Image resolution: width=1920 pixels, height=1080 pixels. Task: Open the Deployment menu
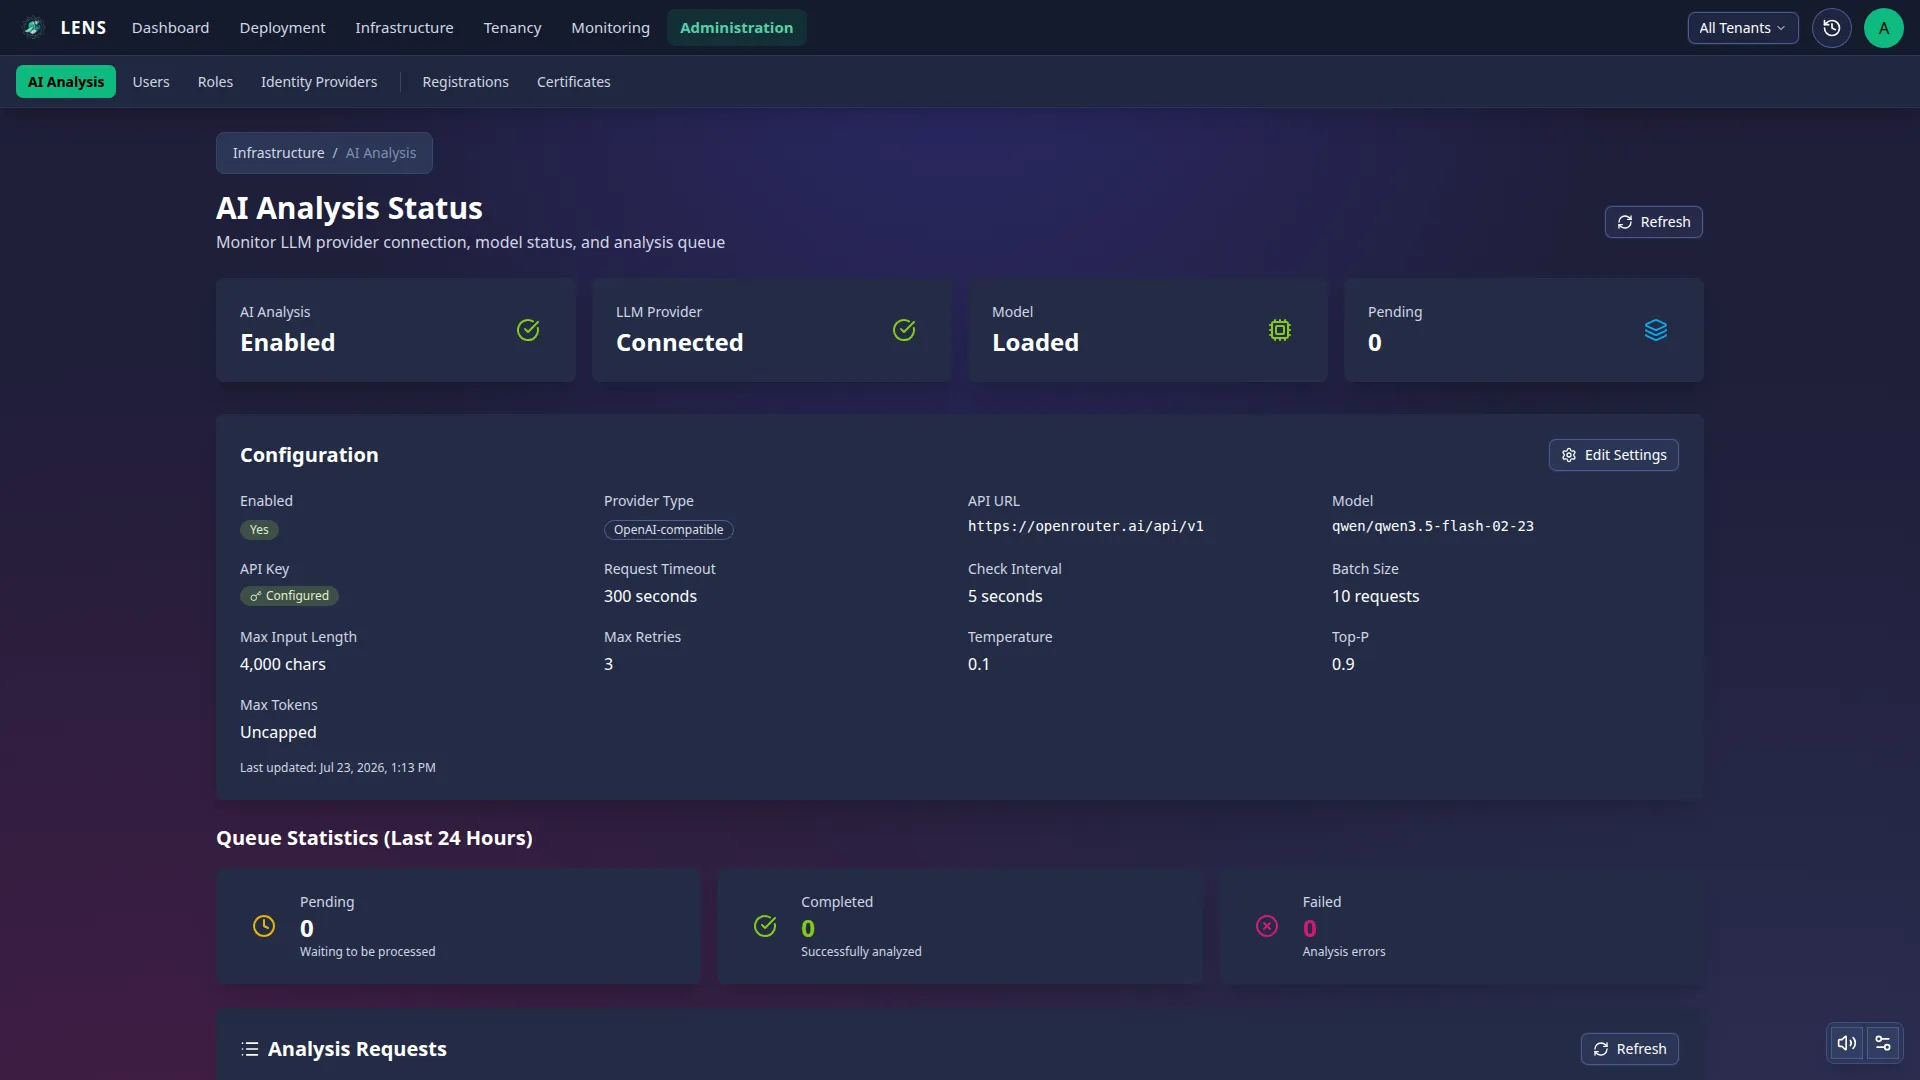coord(282,28)
